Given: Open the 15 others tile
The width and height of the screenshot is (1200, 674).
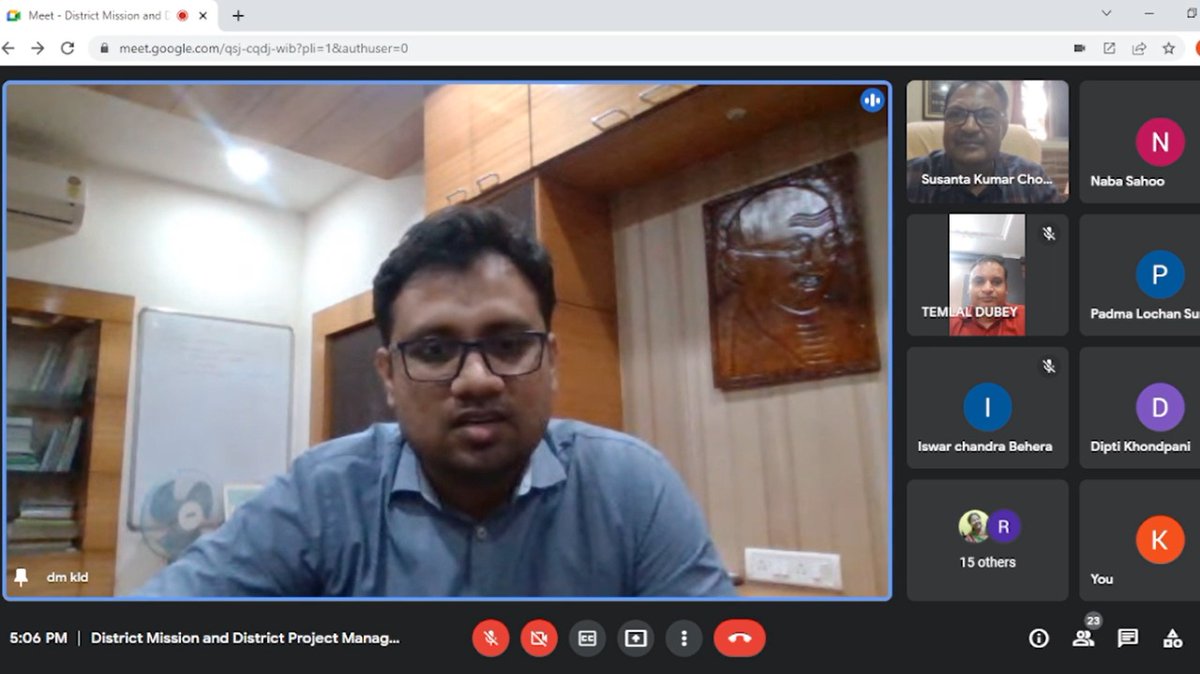Looking at the screenshot, I should coord(987,540).
